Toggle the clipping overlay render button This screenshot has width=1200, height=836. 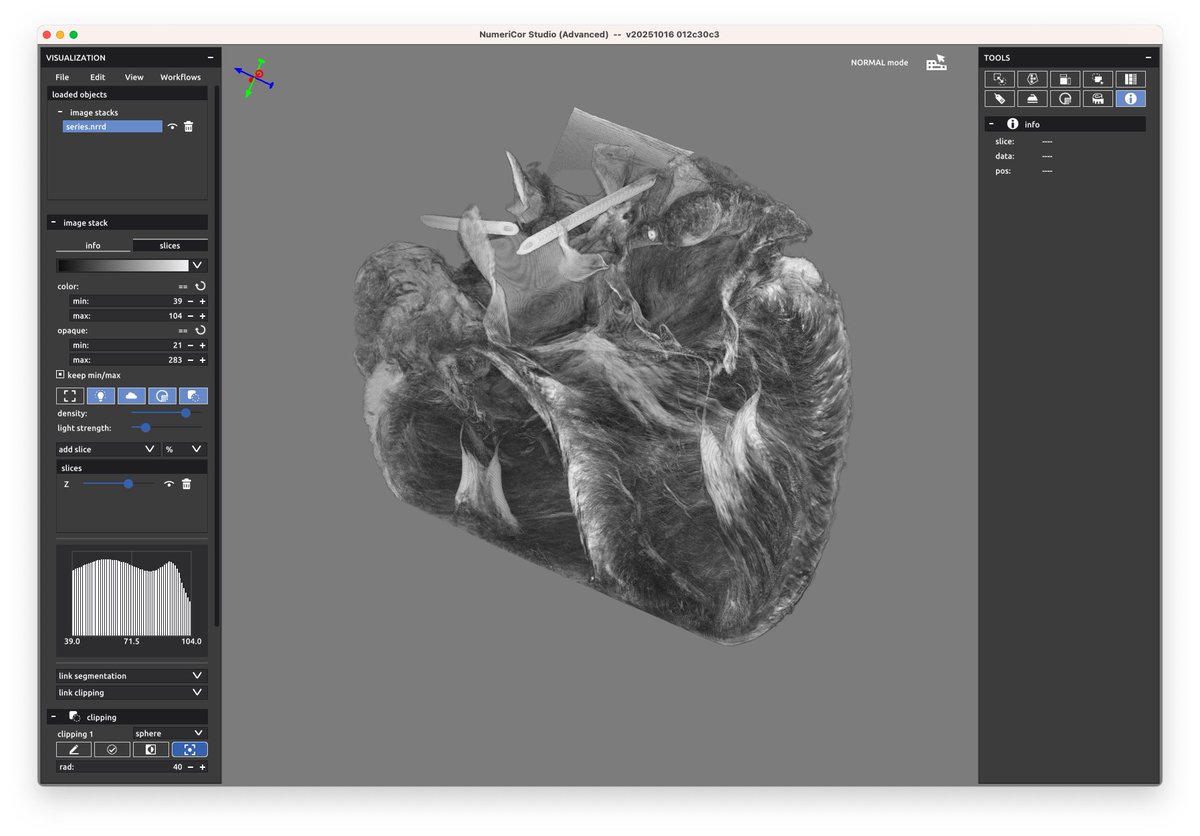coord(193,396)
